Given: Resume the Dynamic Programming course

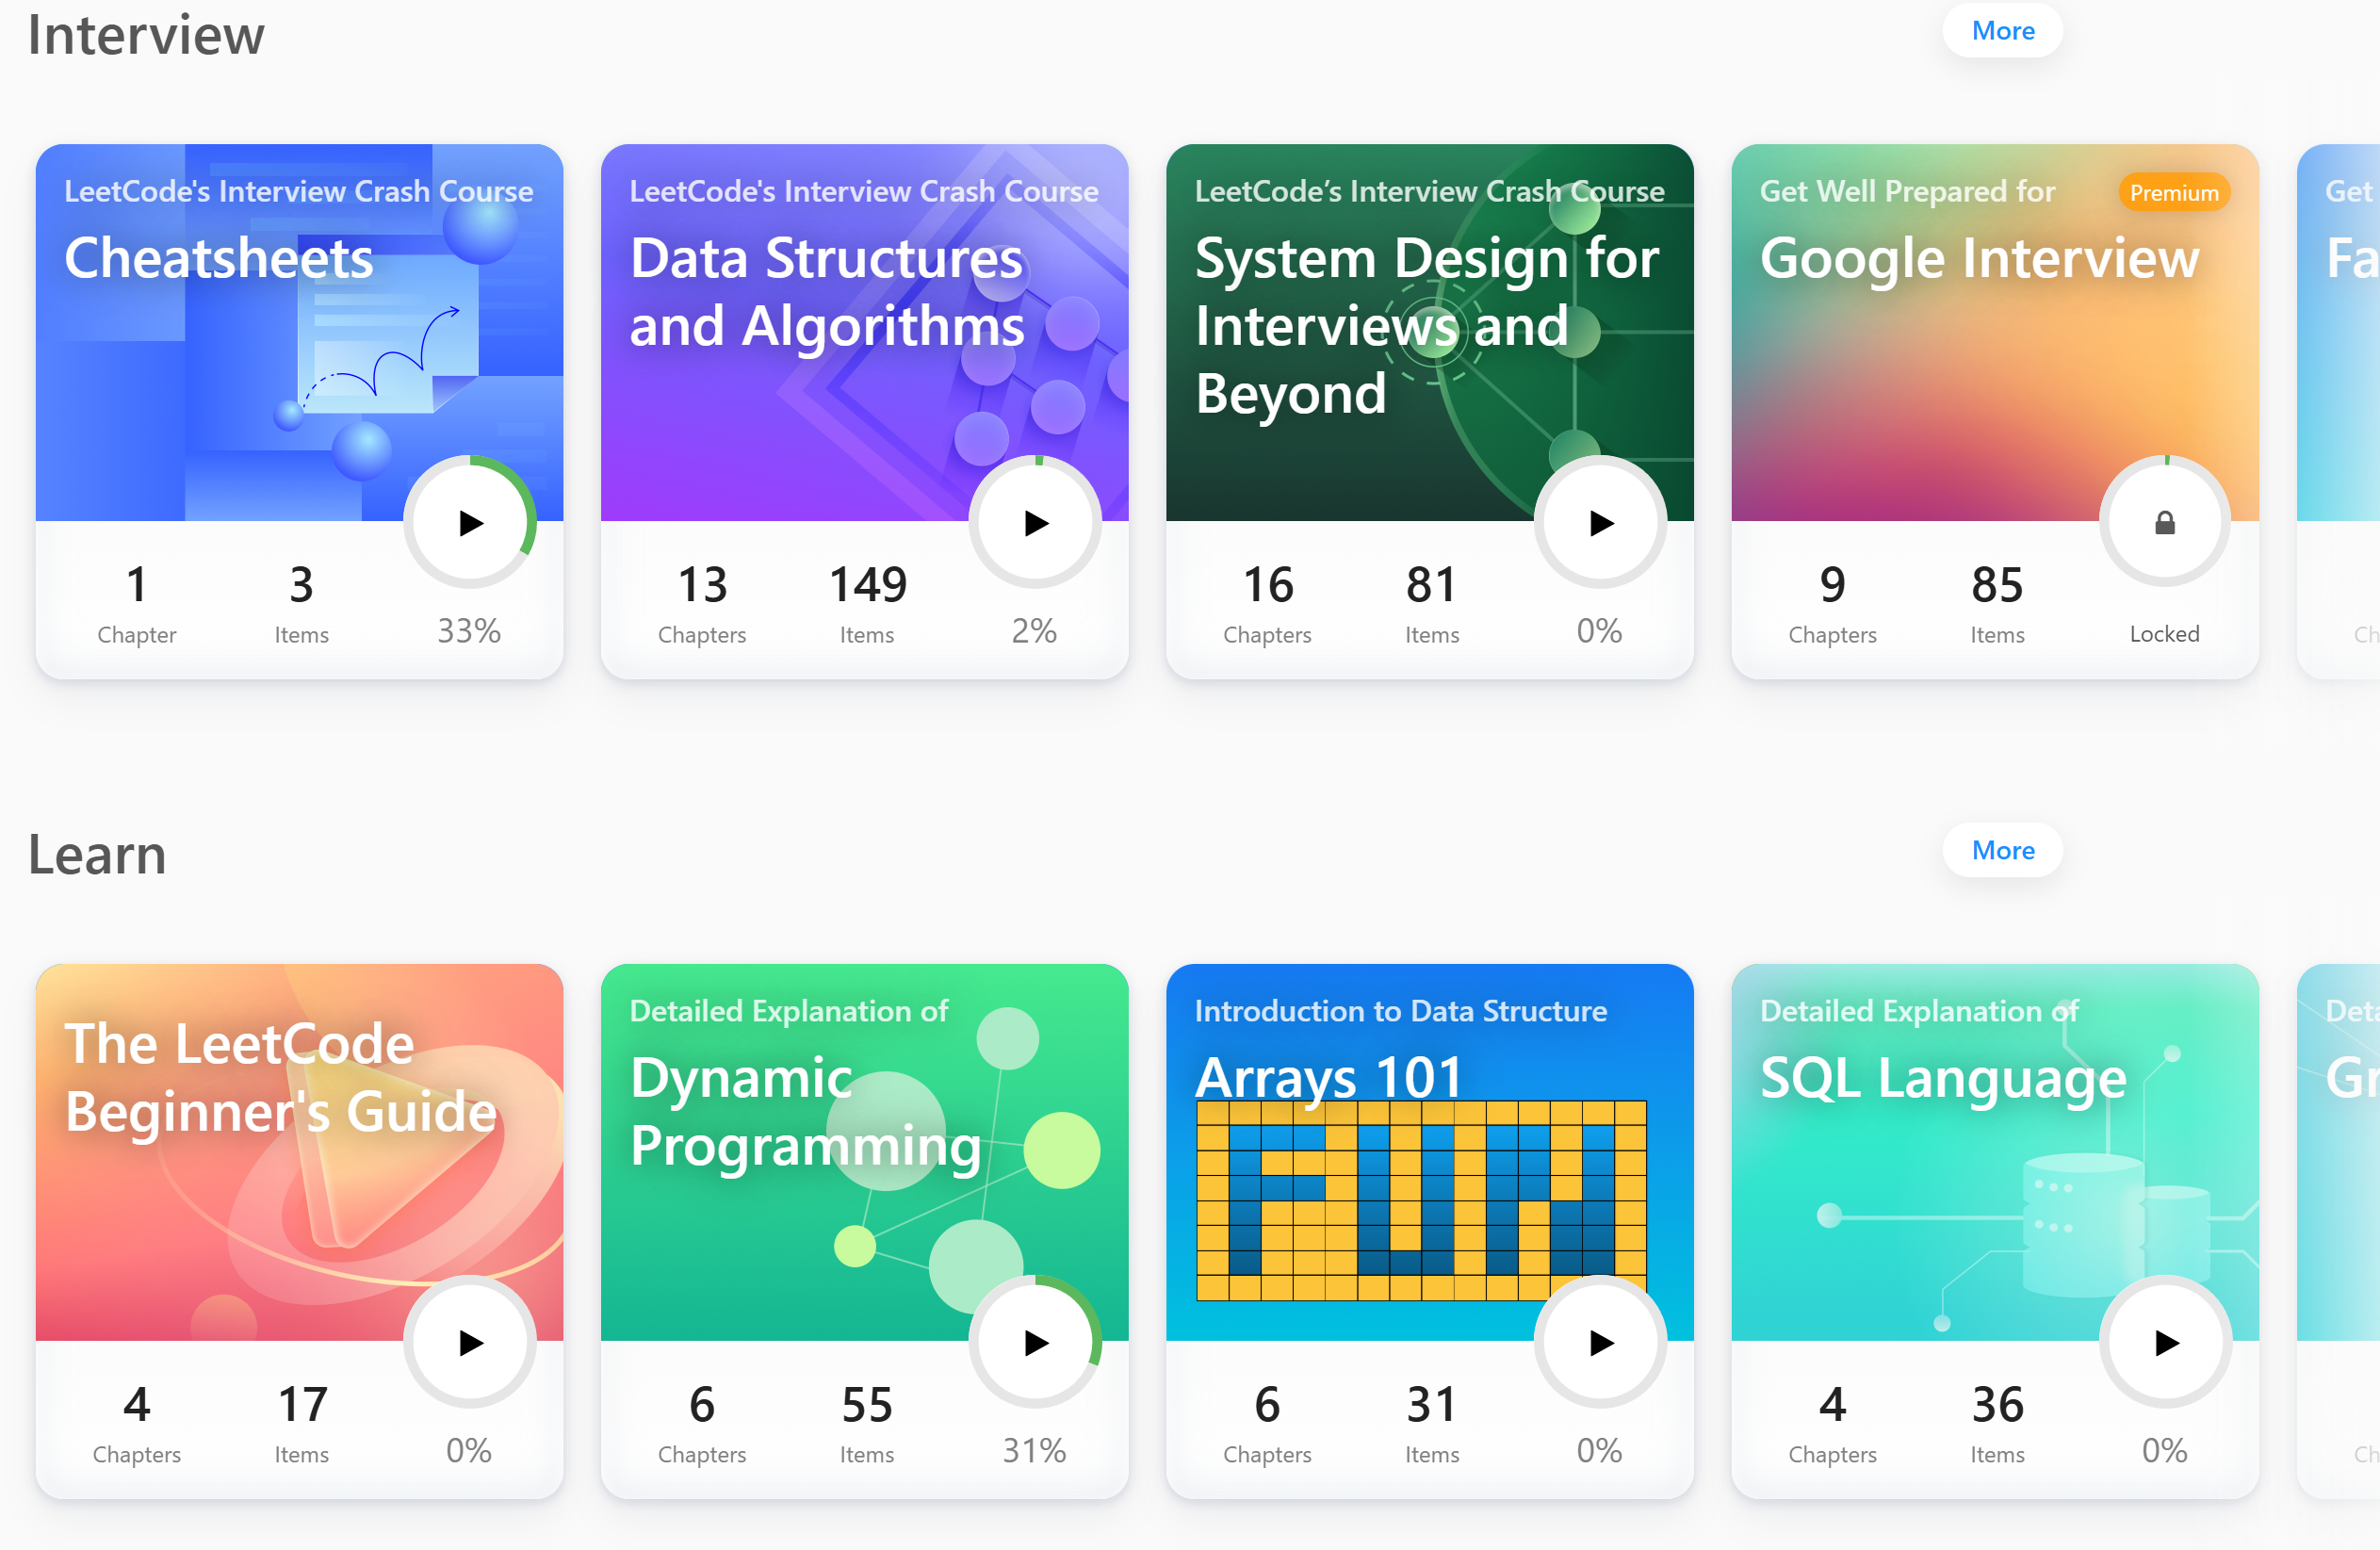Looking at the screenshot, I should (x=1035, y=1343).
